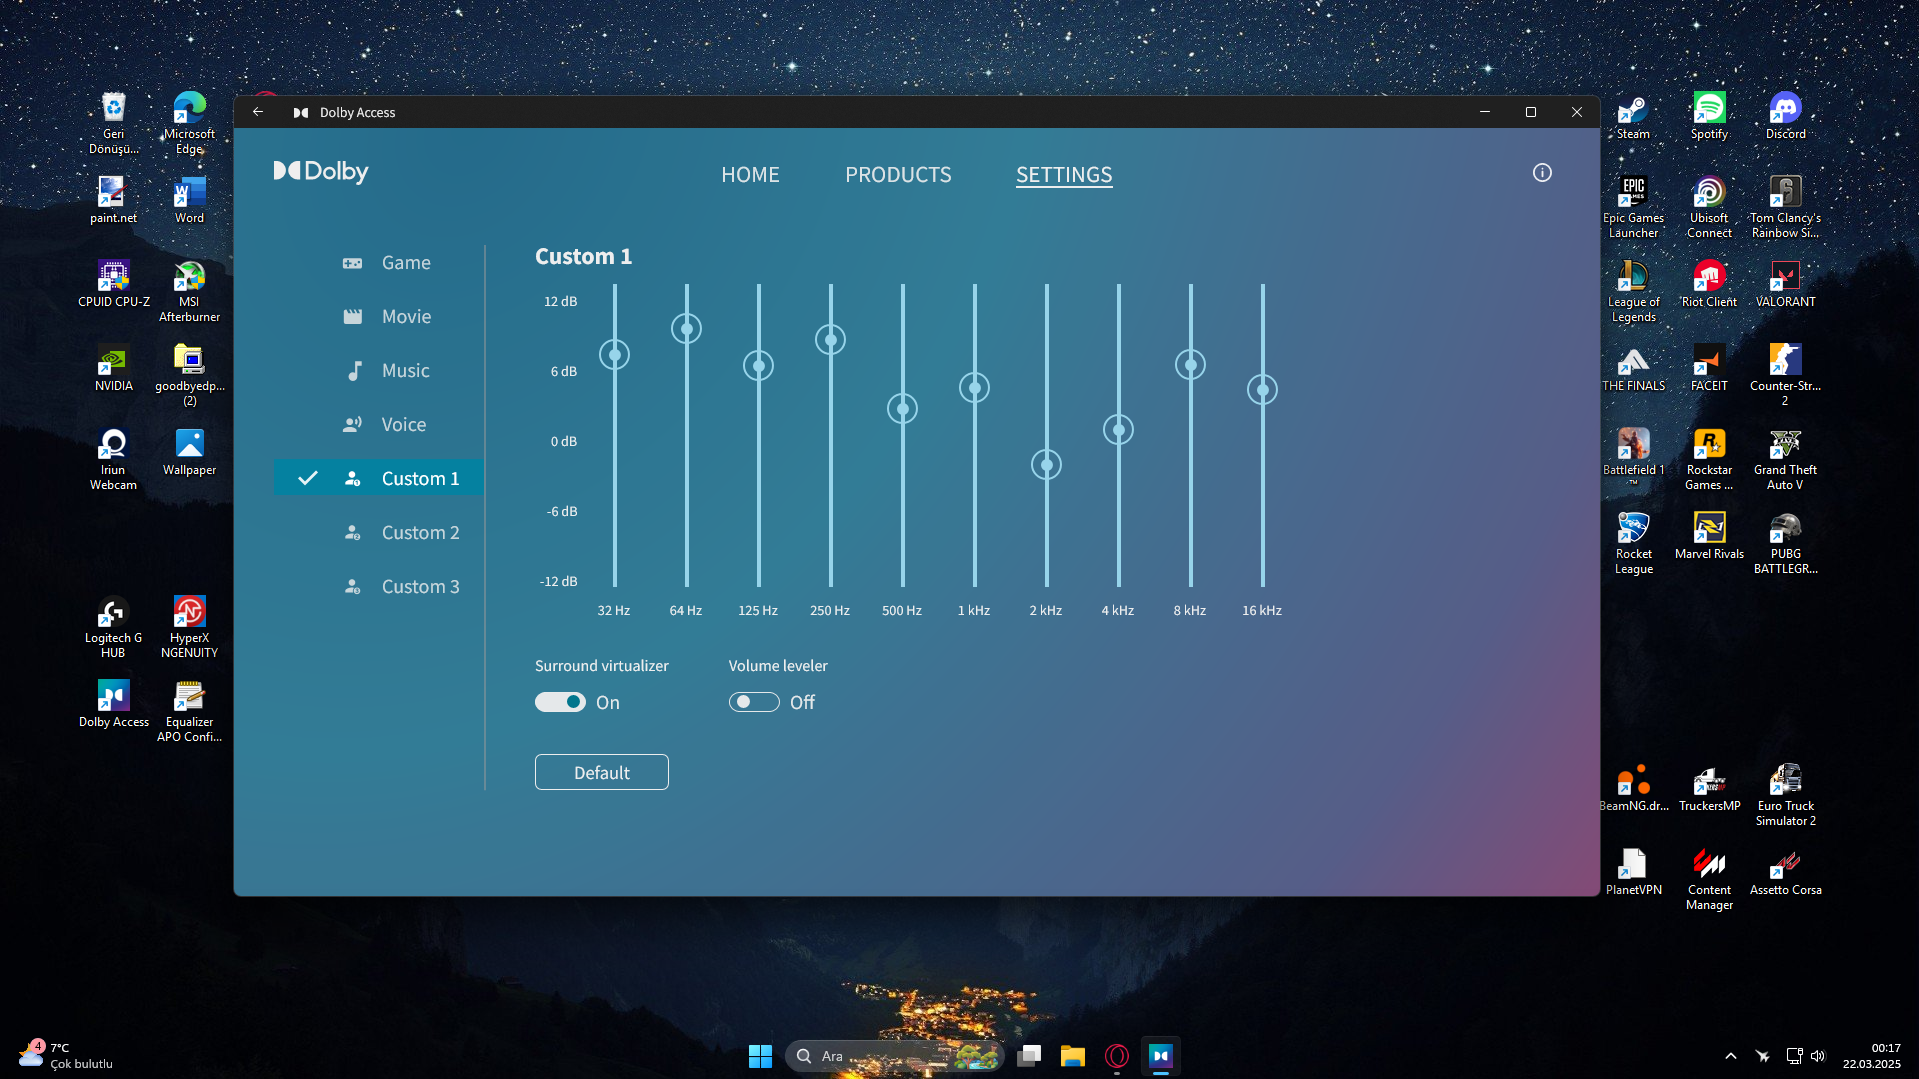This screenshot has height=1079, width=1919.
Task: Open volume control in system tray
Action: point(1818,1056)
